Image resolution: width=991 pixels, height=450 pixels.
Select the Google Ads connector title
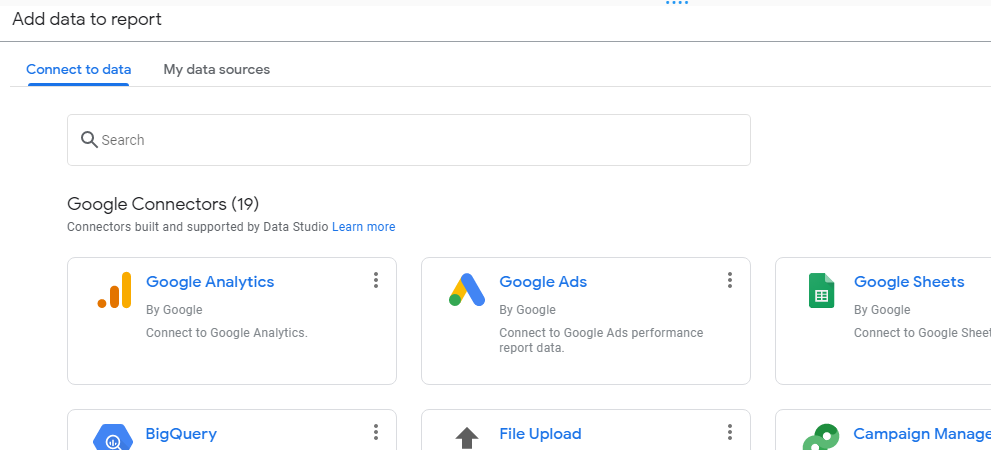coord(543,282)
